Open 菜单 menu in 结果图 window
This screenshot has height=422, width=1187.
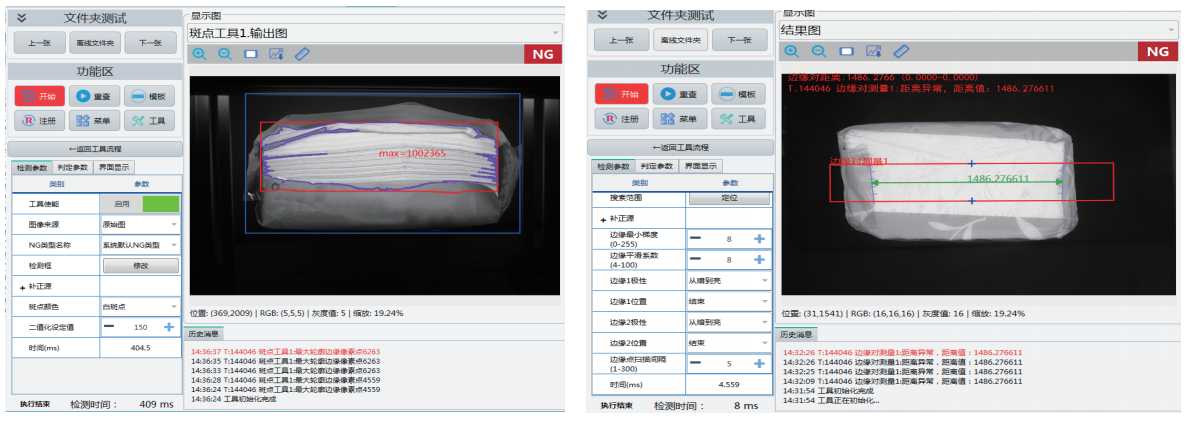click(x=680, y=119)
